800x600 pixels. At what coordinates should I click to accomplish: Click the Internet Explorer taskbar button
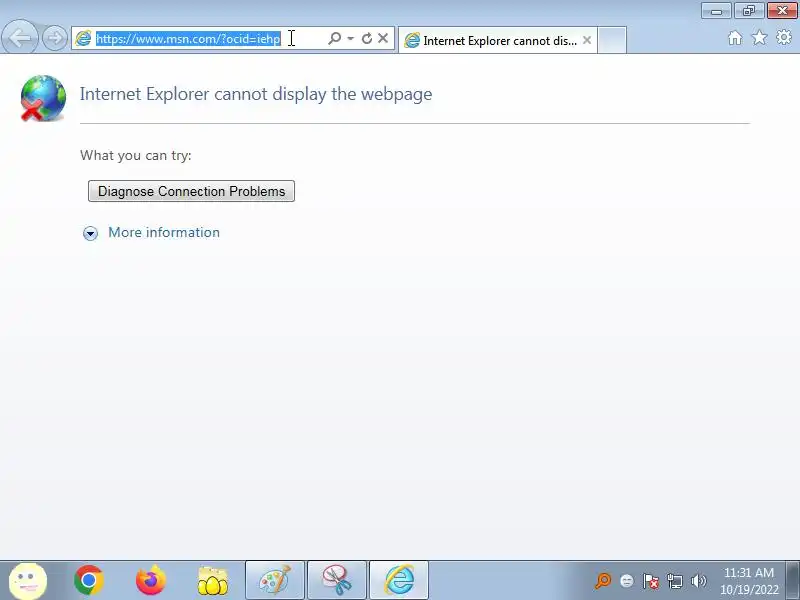pos(398,580)
